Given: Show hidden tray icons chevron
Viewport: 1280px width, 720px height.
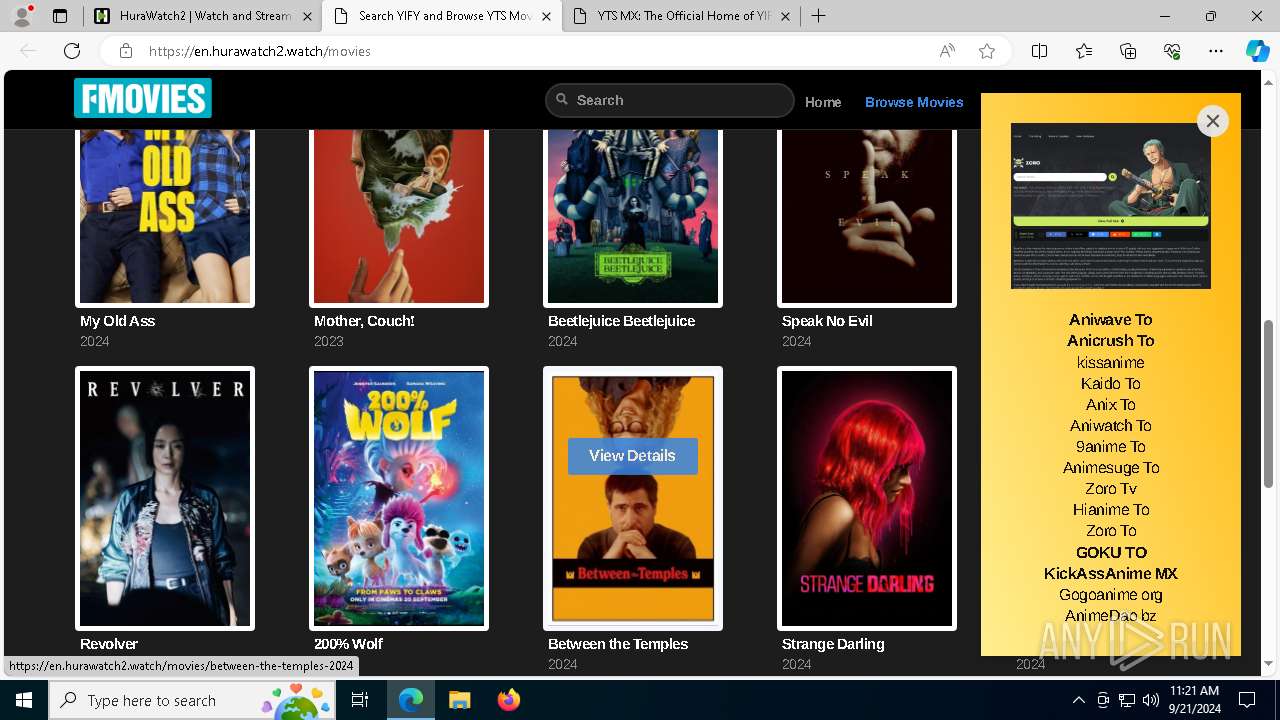Looking at the screenshot, I should (1078, 700).
